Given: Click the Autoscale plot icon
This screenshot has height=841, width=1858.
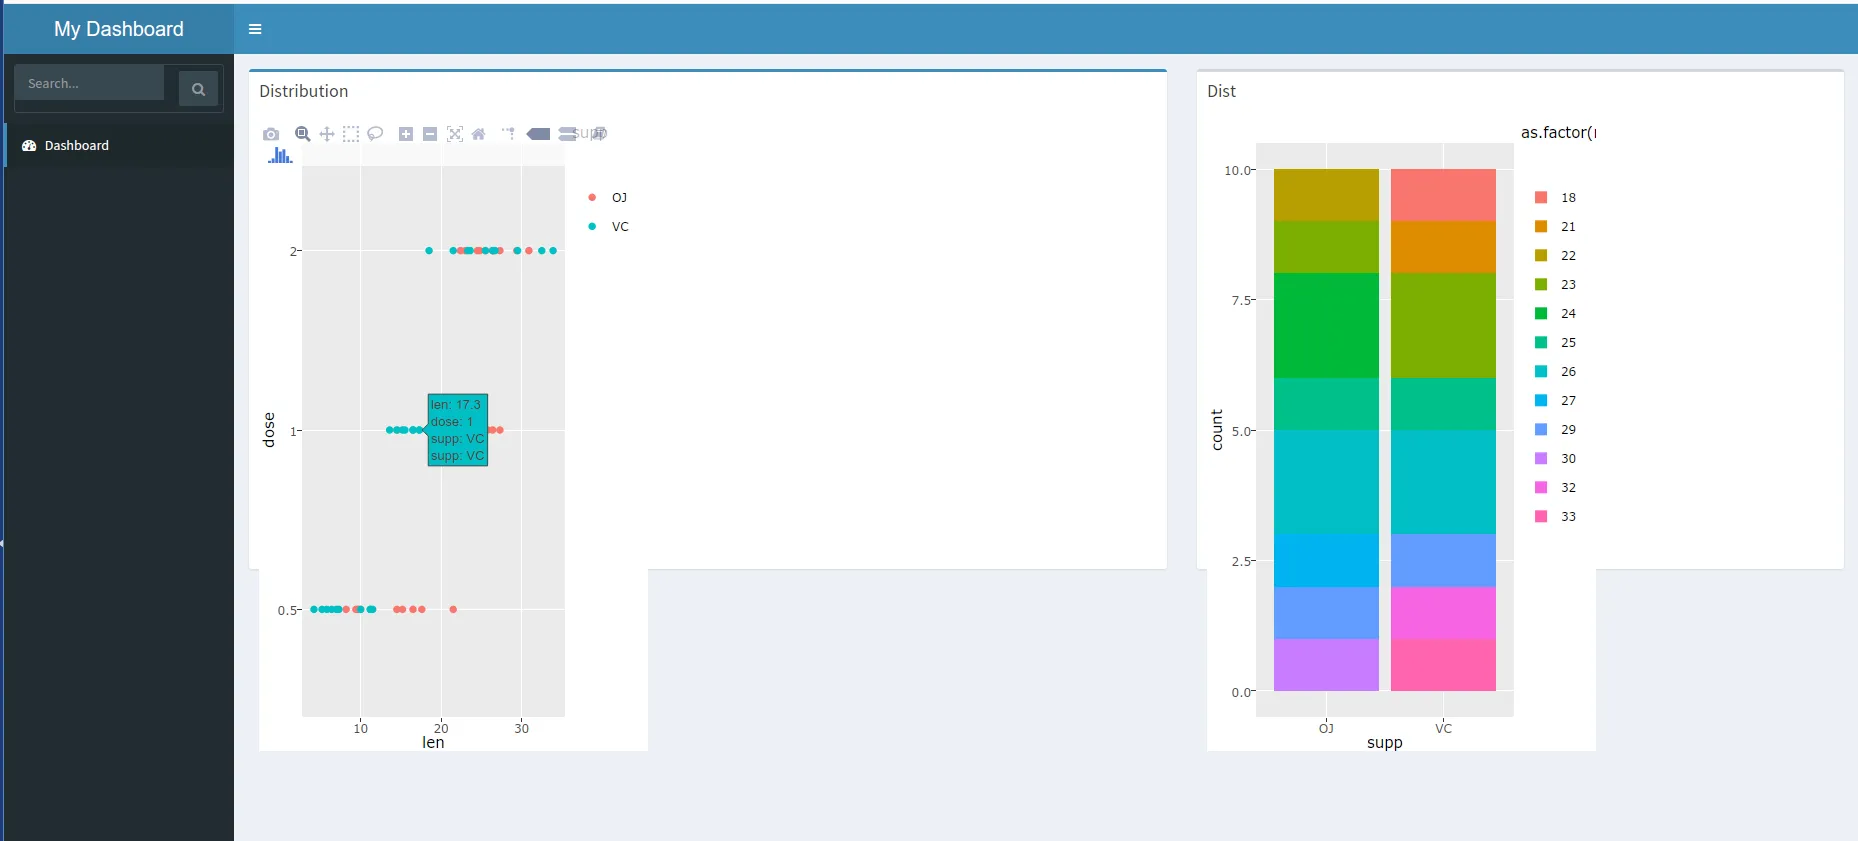Looking at the screenshot, I should click(x=455, y=134).
